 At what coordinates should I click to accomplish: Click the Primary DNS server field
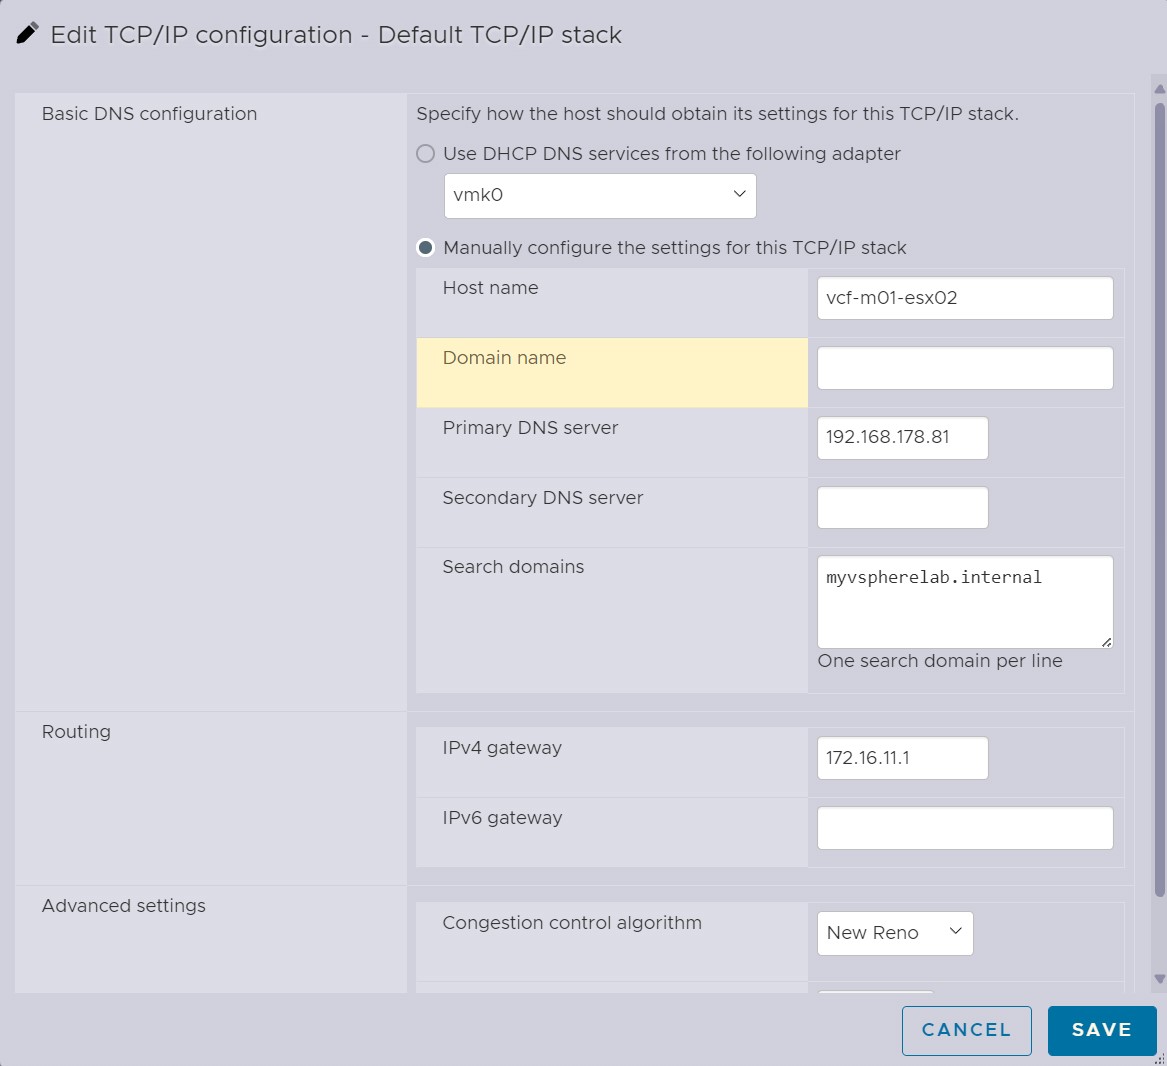coord(901,437)
